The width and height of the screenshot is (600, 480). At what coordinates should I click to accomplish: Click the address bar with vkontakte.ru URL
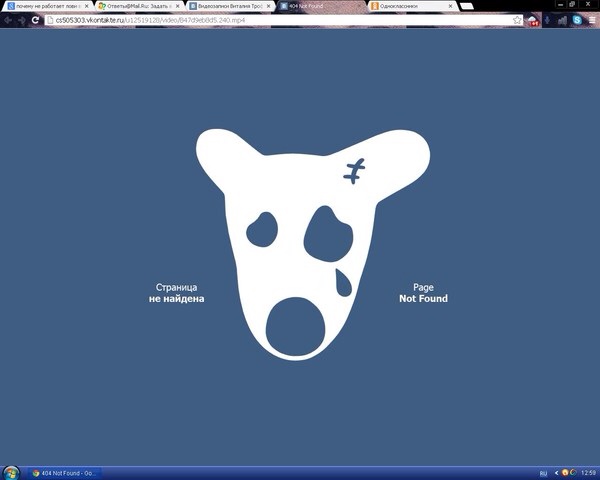click(283, 20)
